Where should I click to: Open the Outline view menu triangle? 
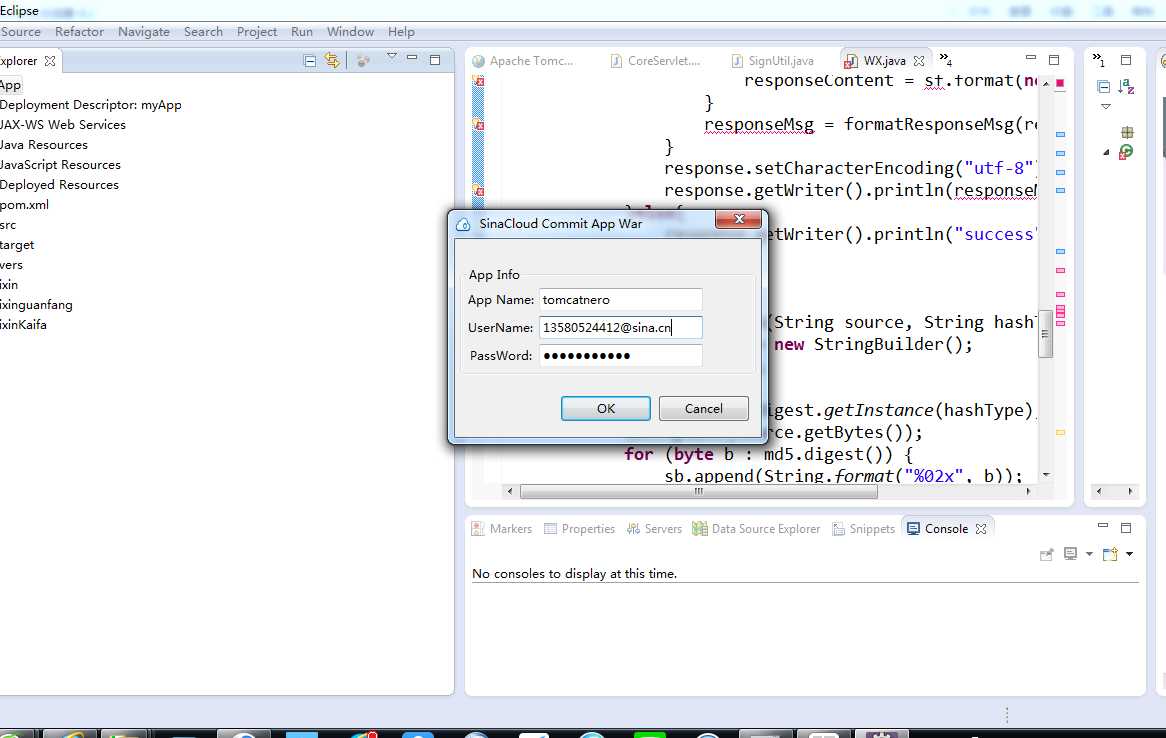(x=1106, y=107)
